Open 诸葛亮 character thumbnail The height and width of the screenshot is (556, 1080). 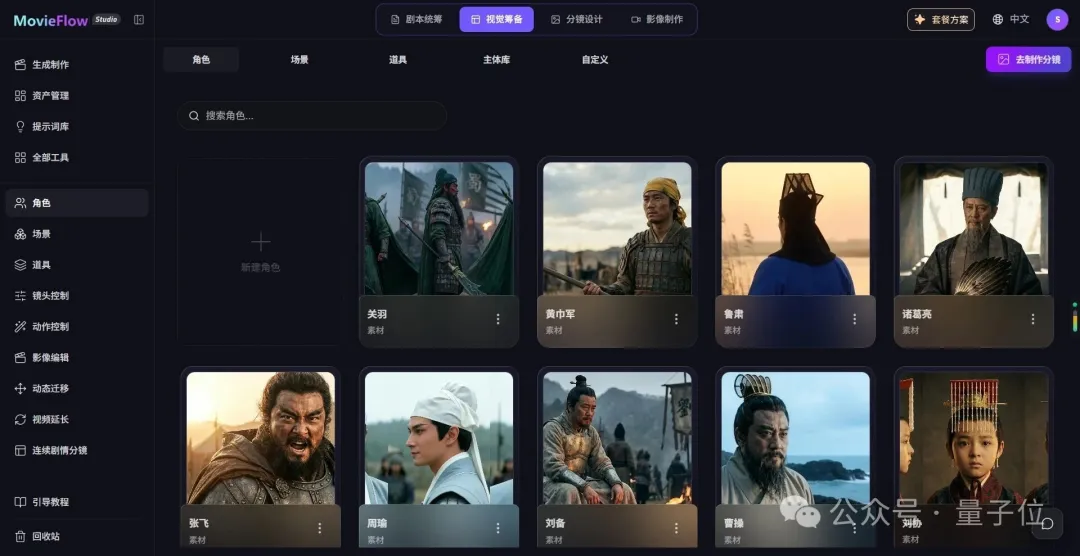pyautogui.click(x=974, y=229)
